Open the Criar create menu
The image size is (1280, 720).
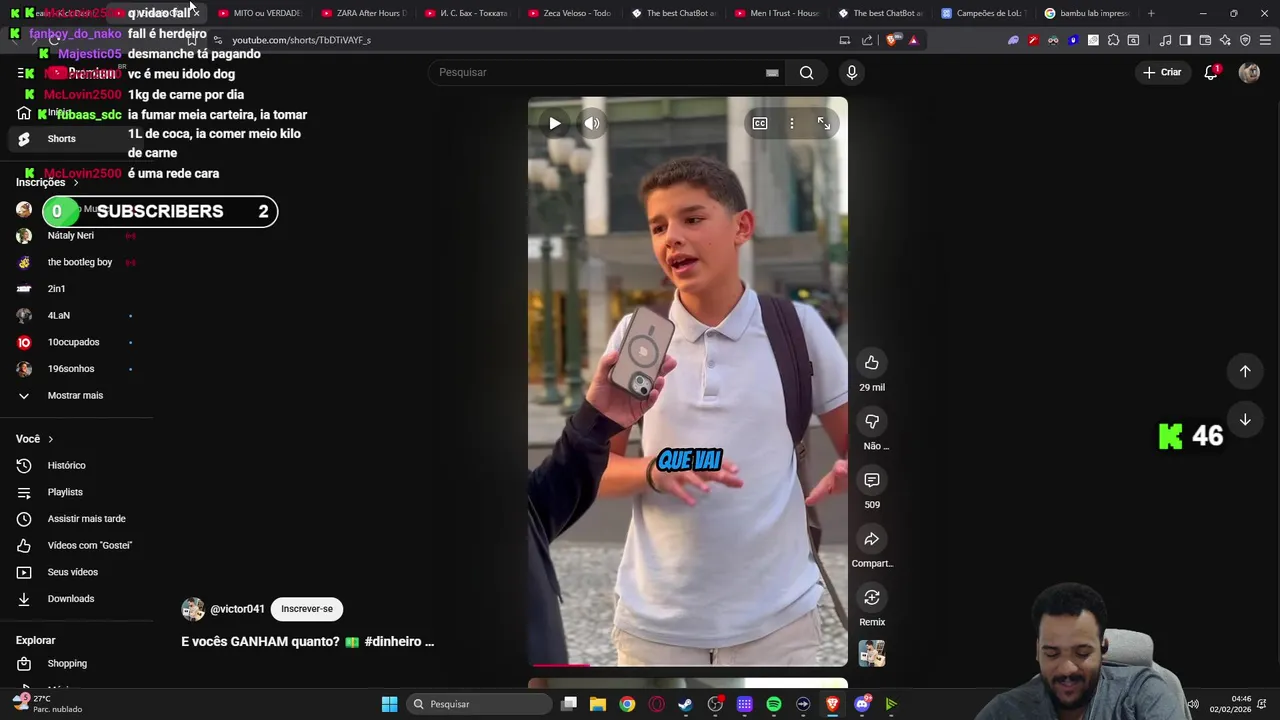tap(1162, 72)
